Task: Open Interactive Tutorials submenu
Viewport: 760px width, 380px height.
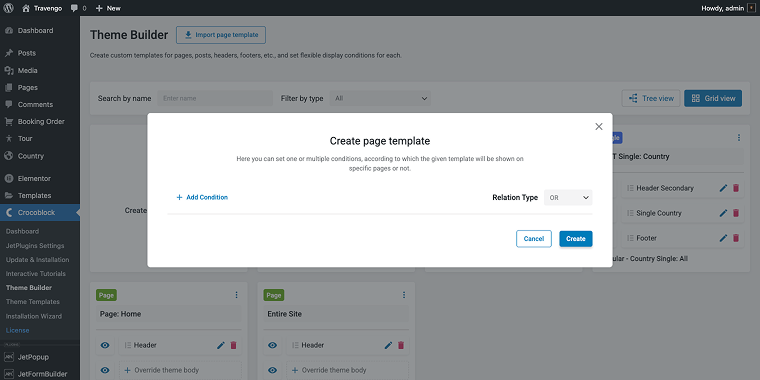Action: click(x=35, y=274)
